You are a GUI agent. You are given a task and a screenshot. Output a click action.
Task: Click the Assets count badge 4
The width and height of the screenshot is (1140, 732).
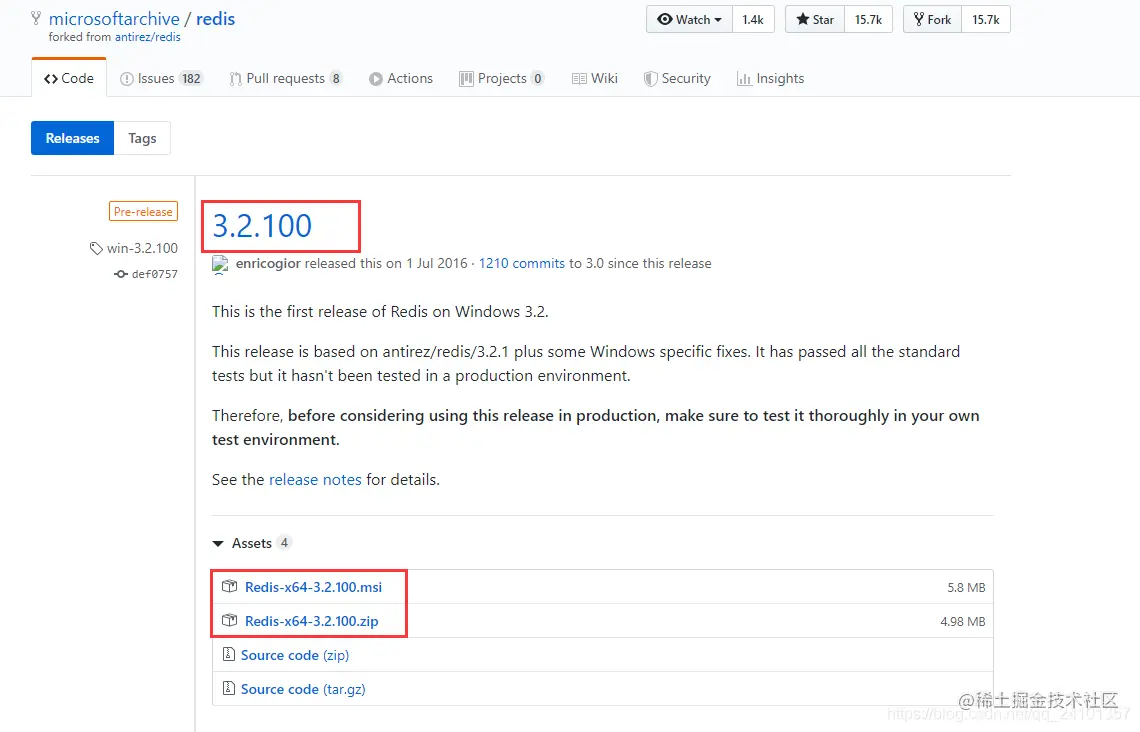[284, 543]
